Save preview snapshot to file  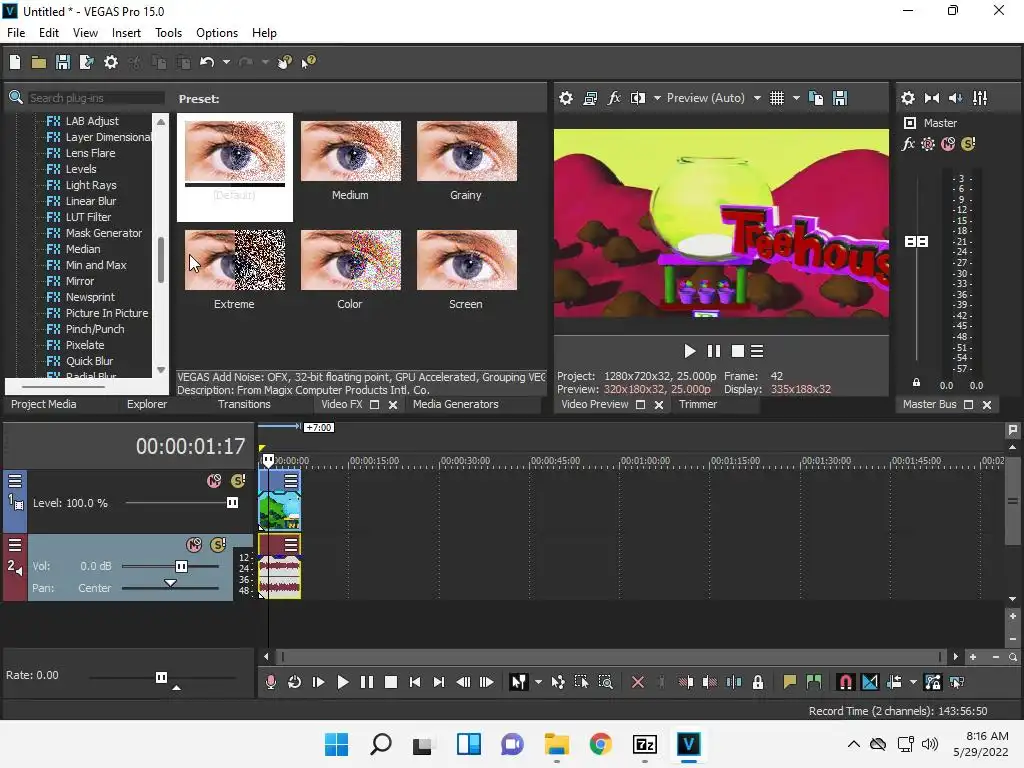pos(840,98)
